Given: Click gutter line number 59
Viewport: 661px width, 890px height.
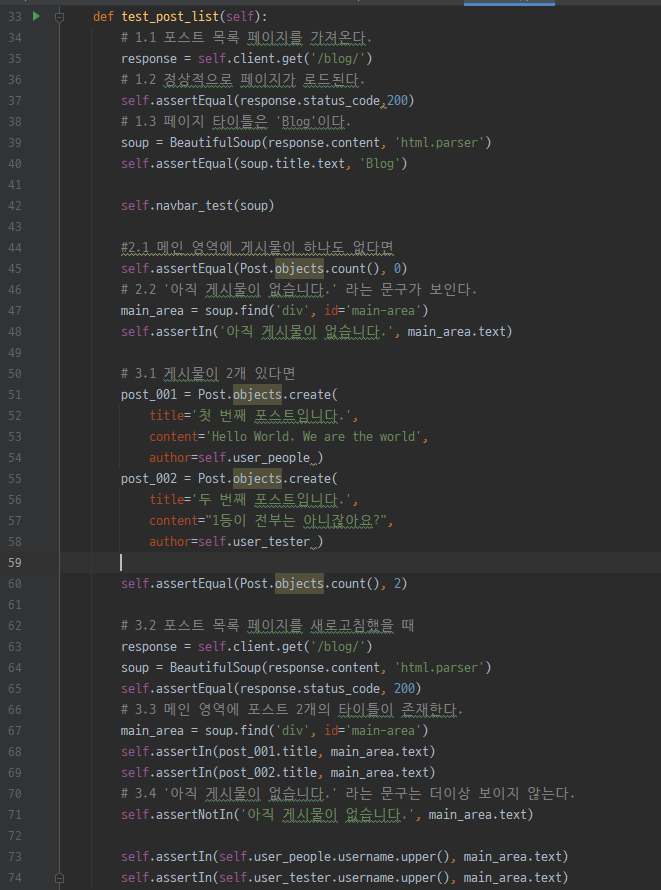Looking at the screenshot, I should point(15,562).
